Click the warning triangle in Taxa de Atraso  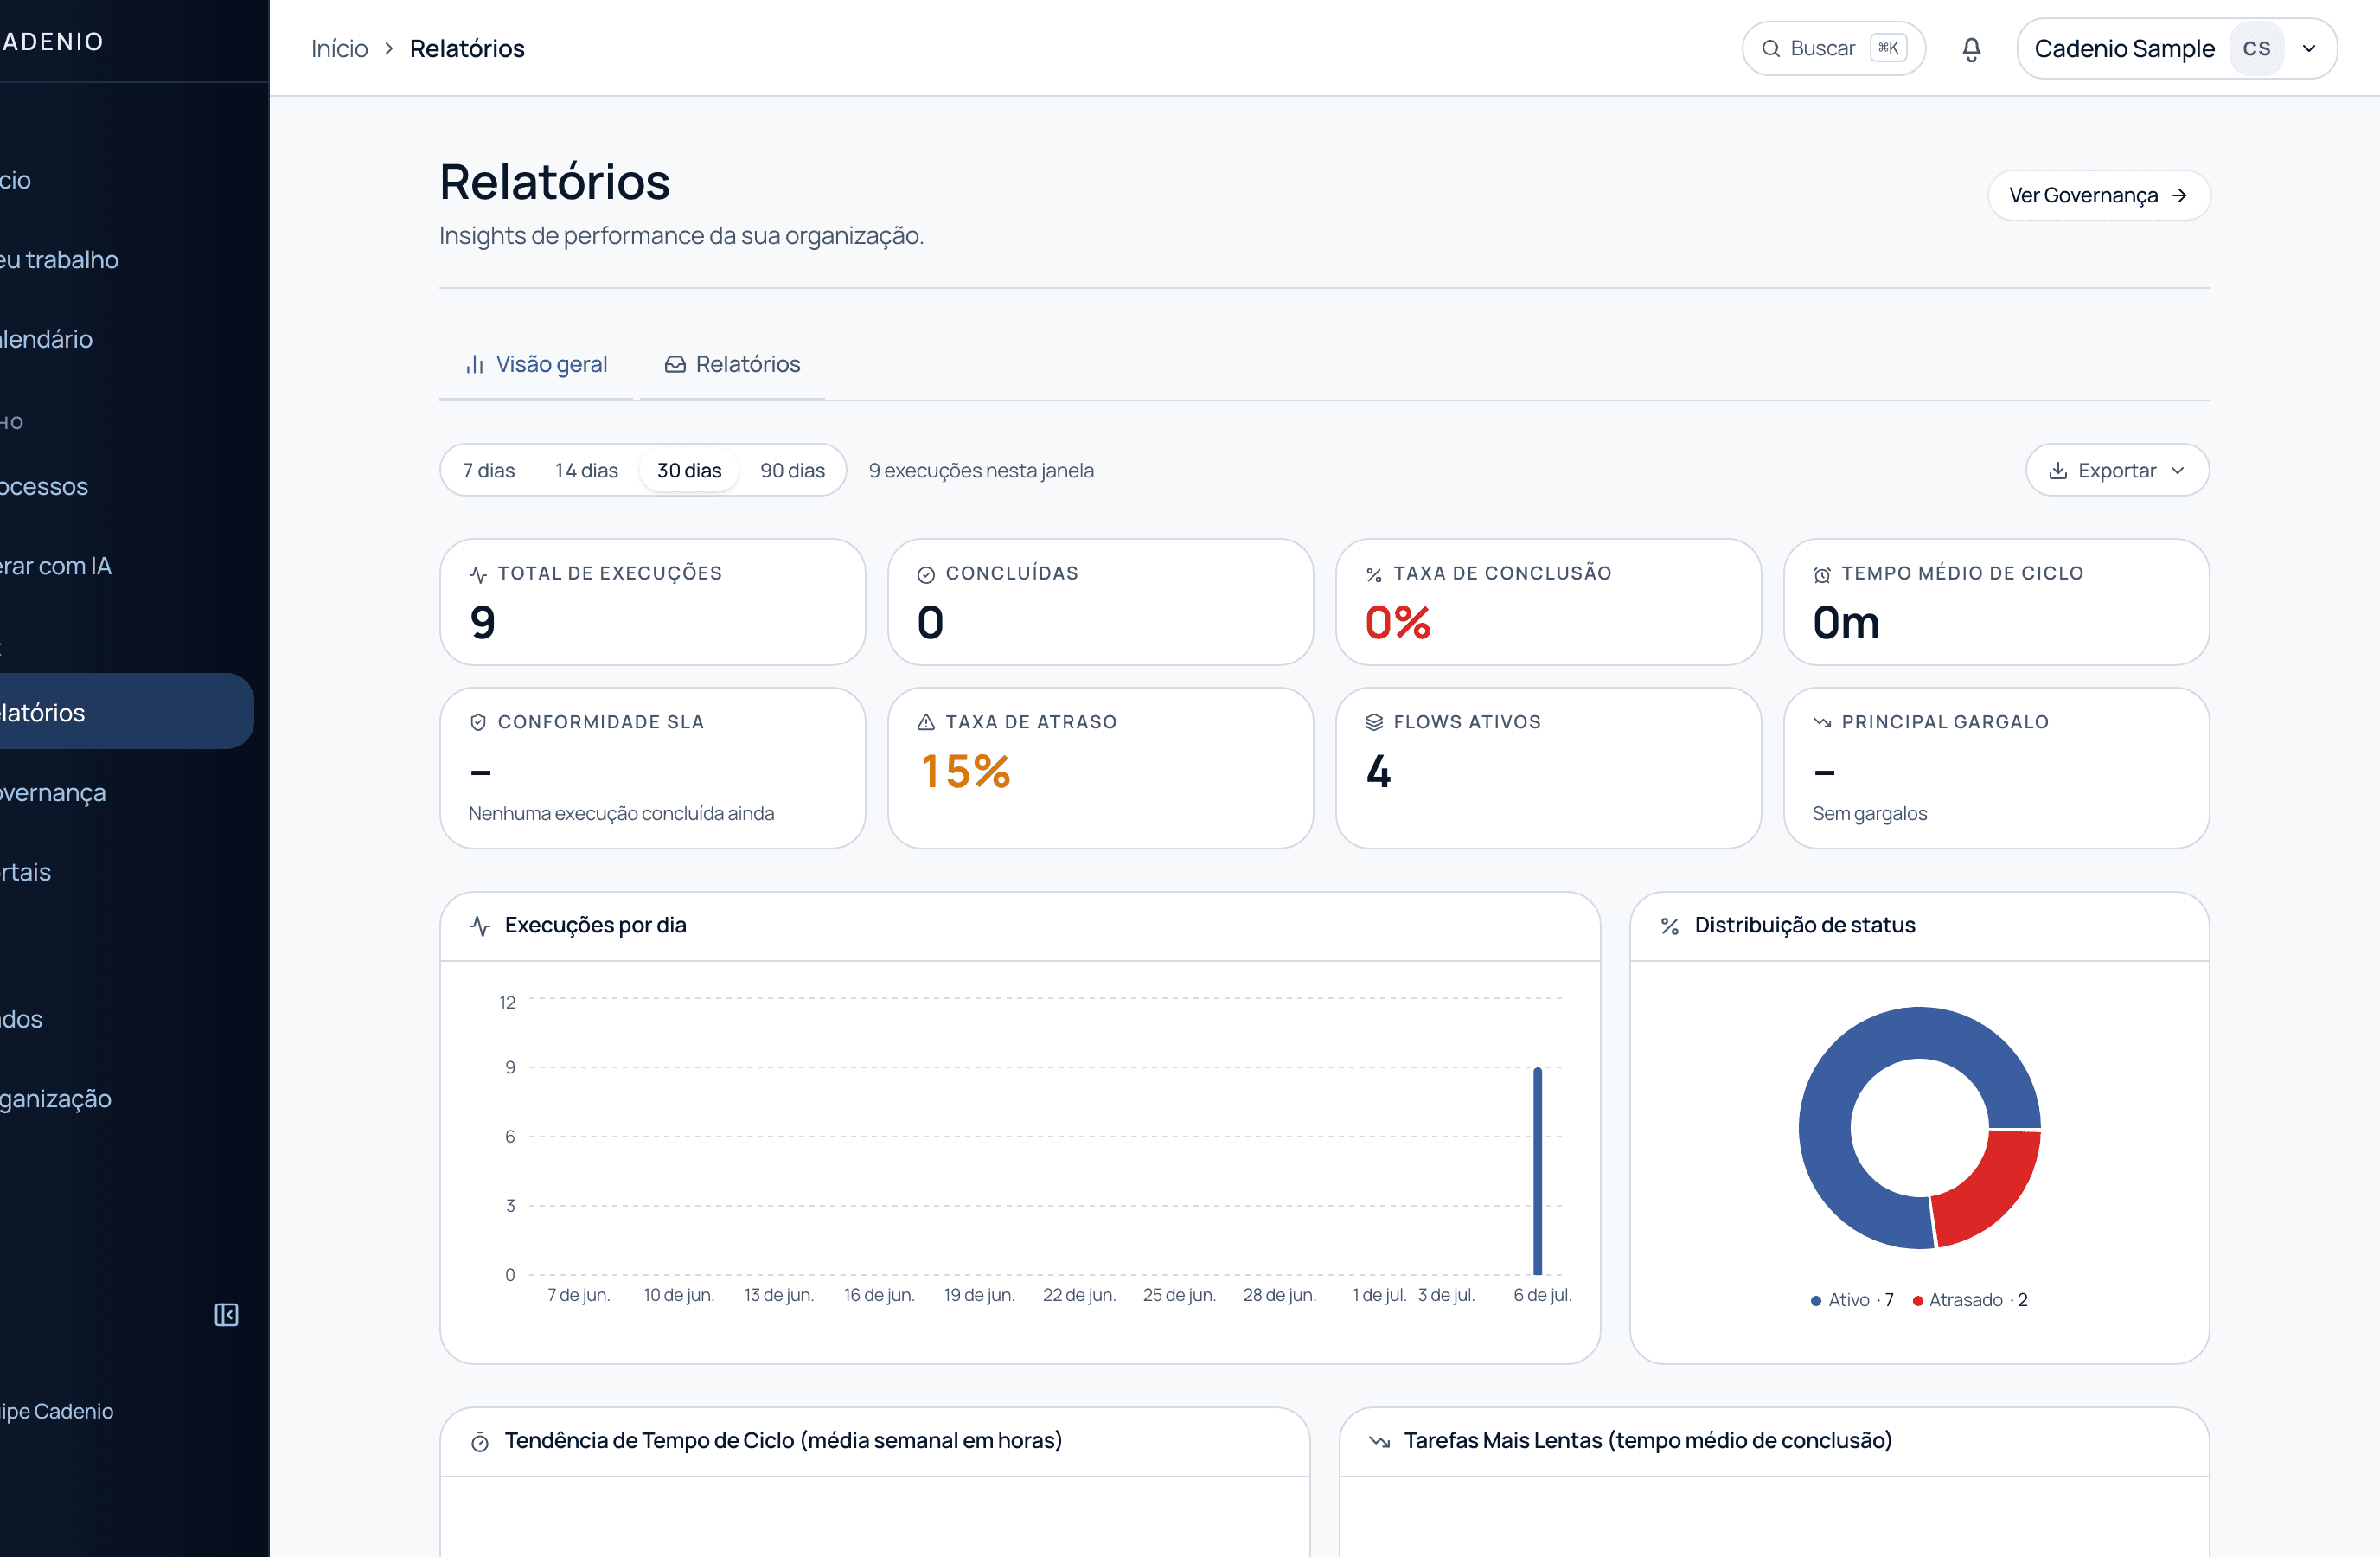point(926,723)
